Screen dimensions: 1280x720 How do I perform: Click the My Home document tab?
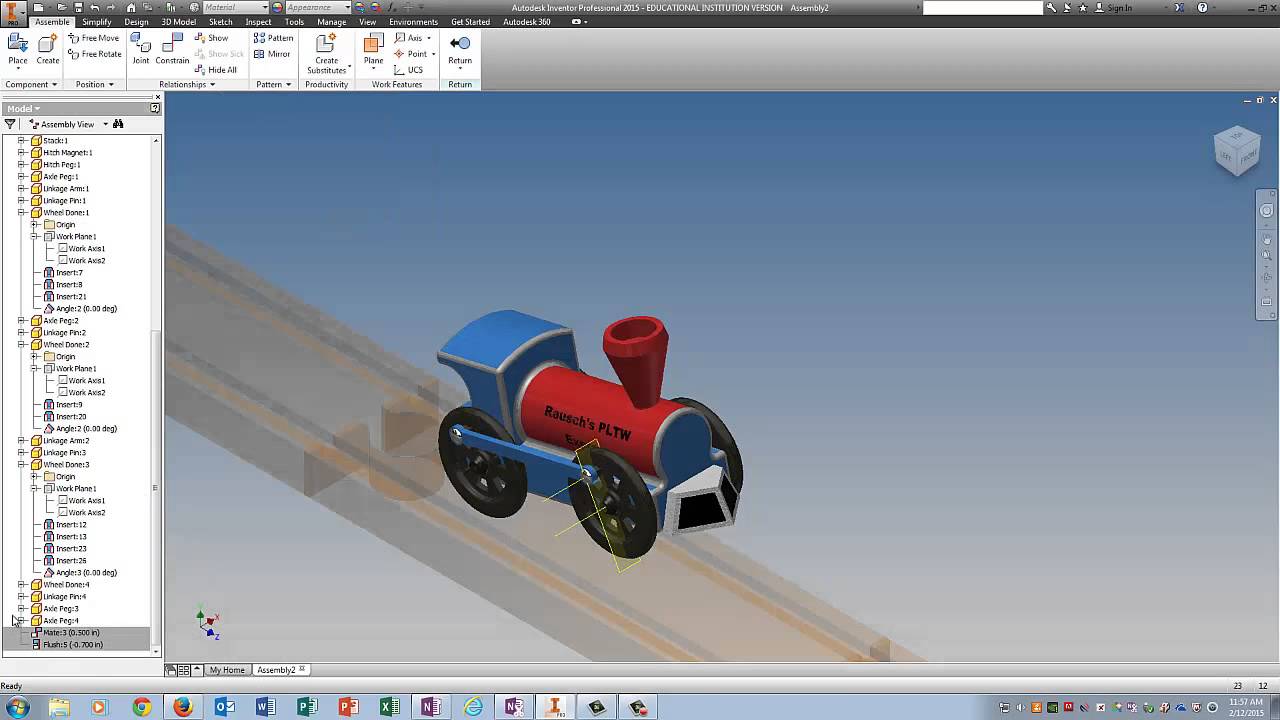click(227, 670)
